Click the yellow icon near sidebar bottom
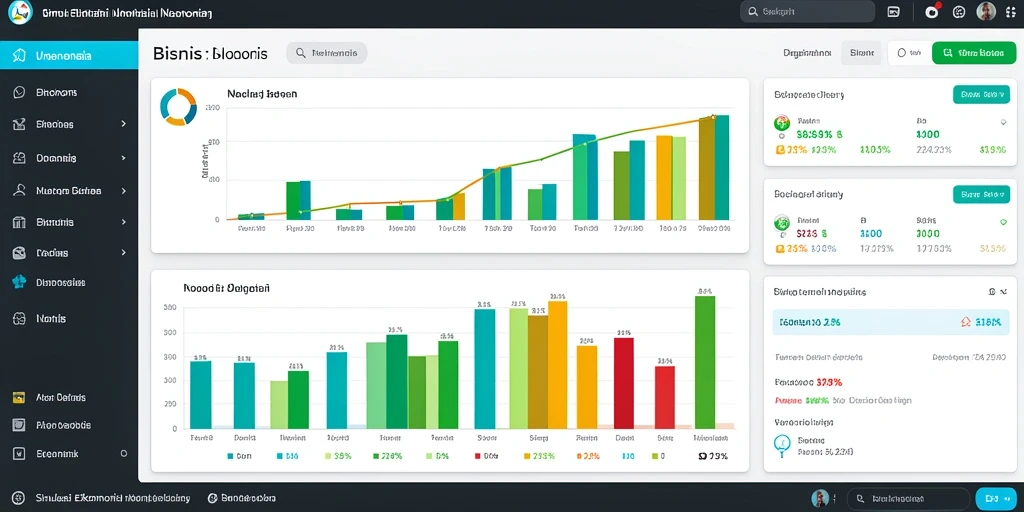Image resolution: width=1024 pixels, height=512 pixels. (19, 397)
